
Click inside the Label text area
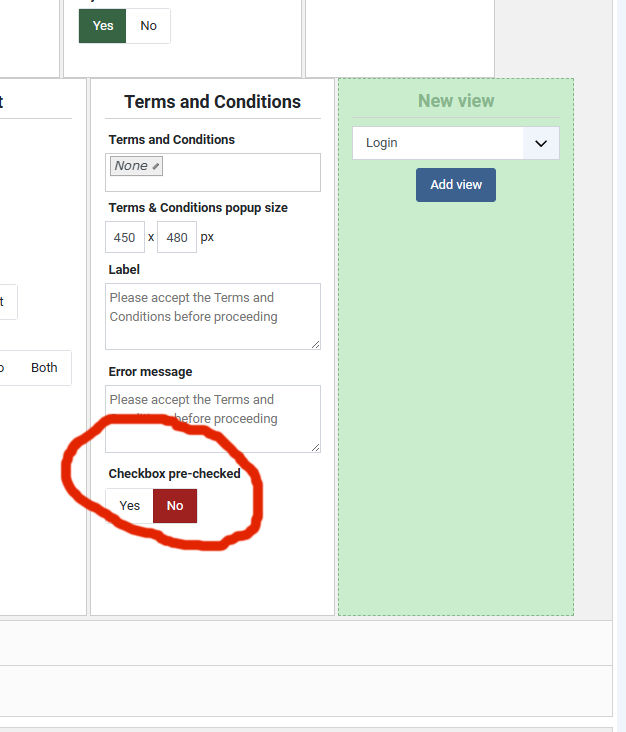click(213, 317)
